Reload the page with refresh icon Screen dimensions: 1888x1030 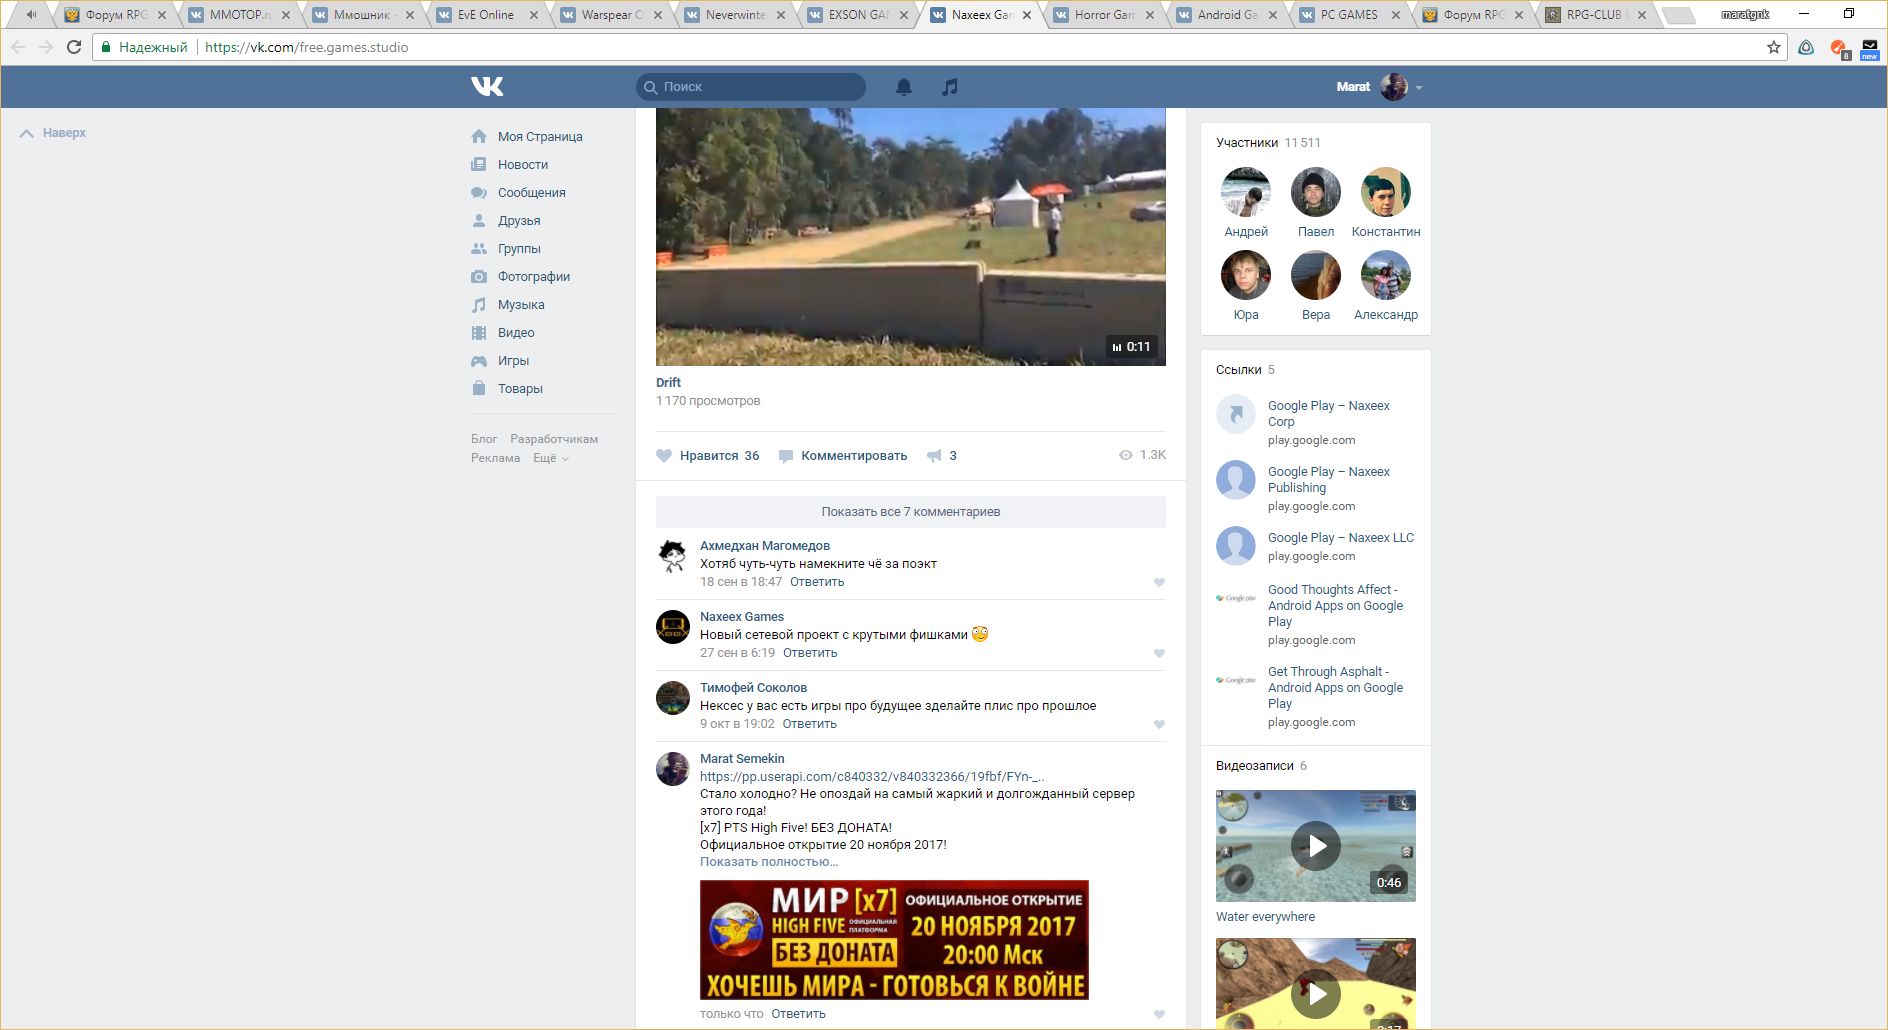coord(74,47)
